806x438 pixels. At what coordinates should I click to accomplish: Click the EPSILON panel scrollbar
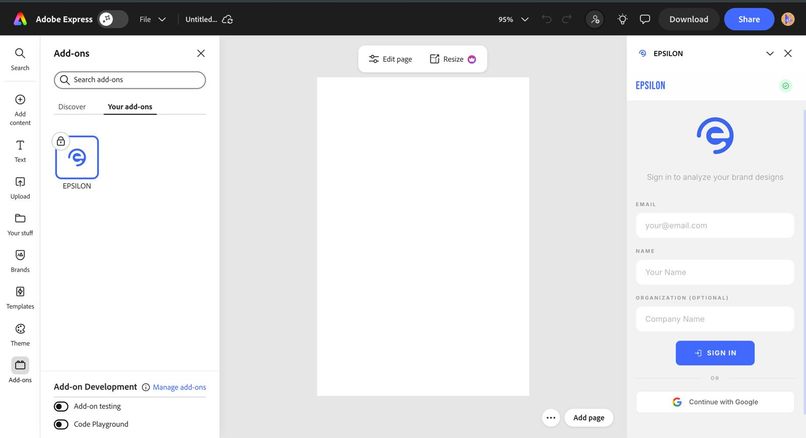804,262
